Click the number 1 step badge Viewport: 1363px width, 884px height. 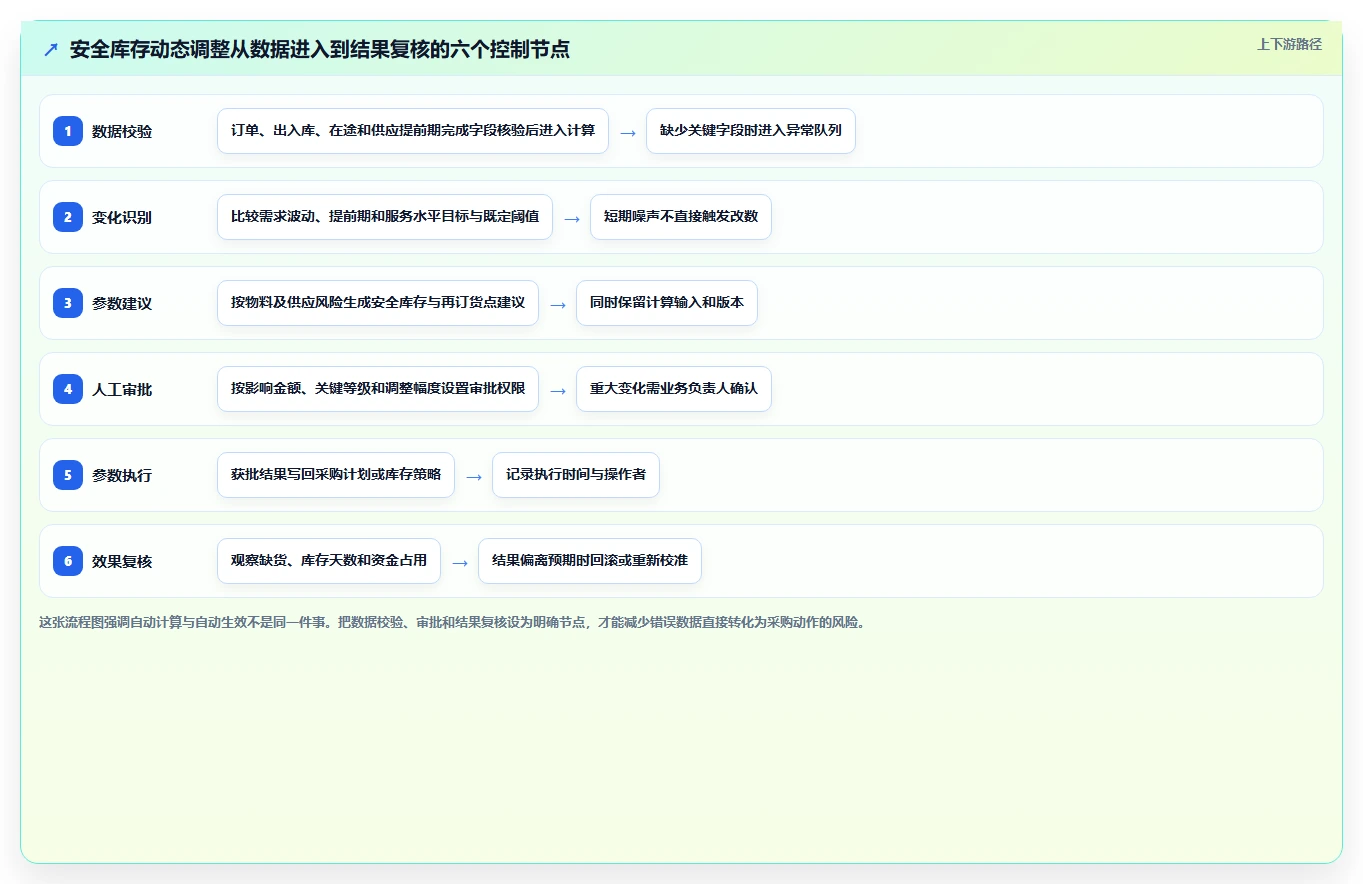pos(68,130)
